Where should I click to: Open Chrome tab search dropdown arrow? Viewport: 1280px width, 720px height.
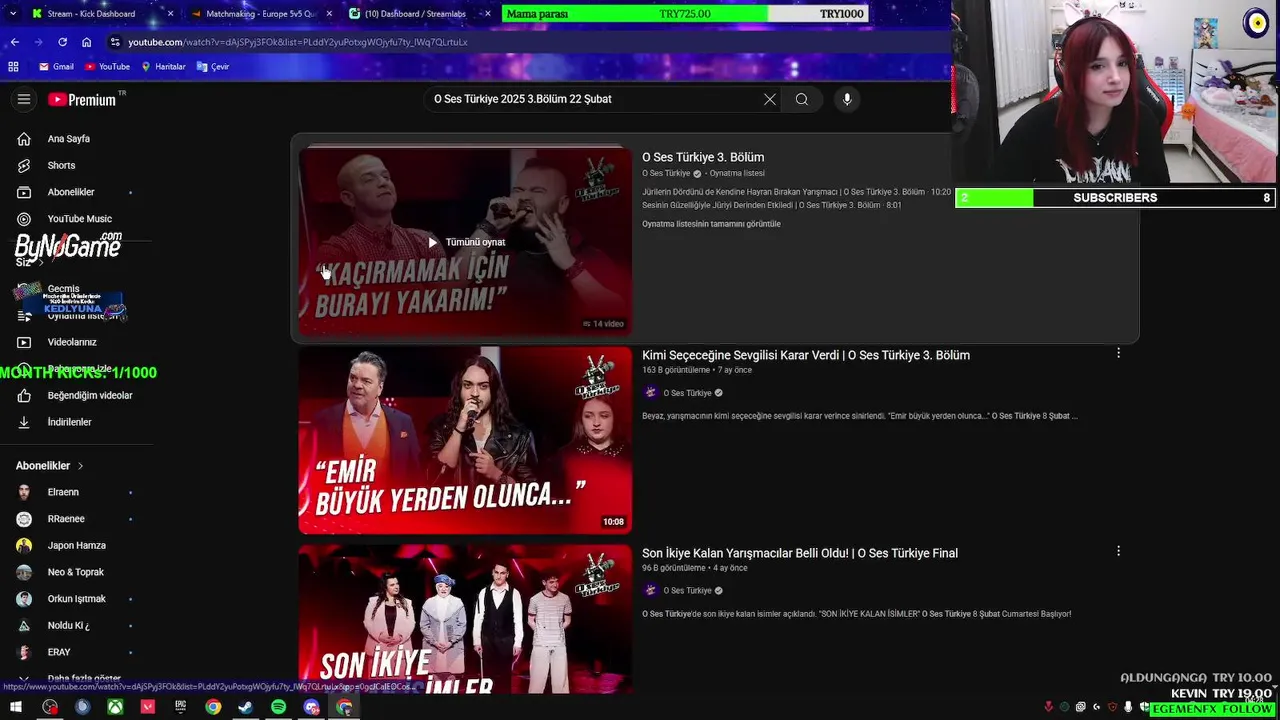(x=13, y=14)
